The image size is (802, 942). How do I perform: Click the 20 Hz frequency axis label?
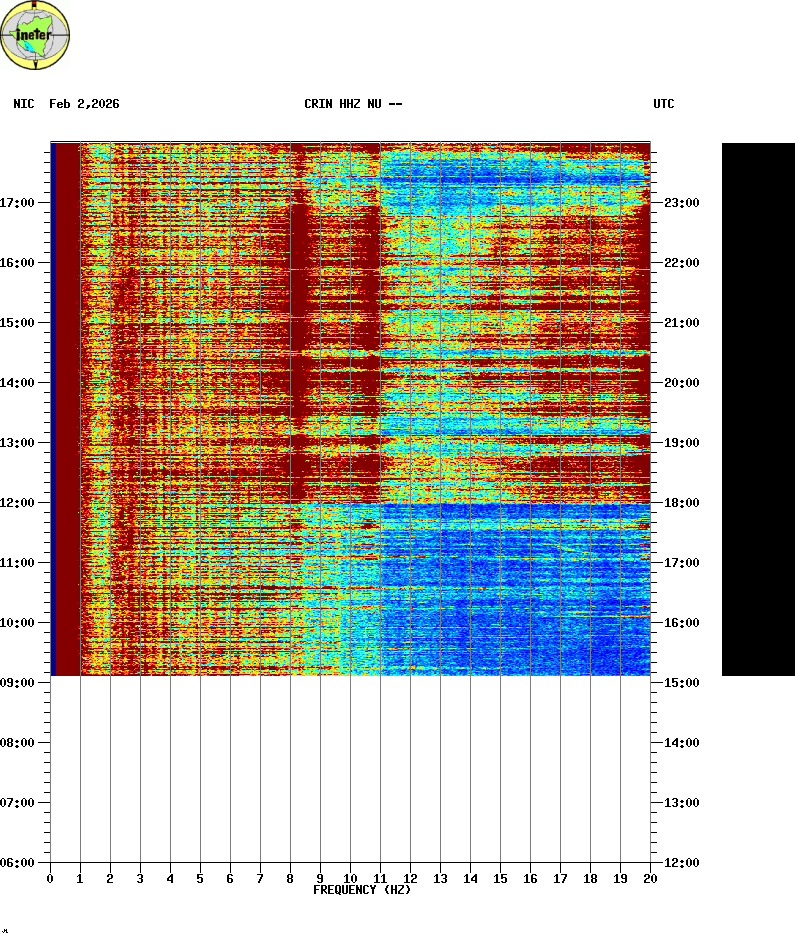click(650, 879)
